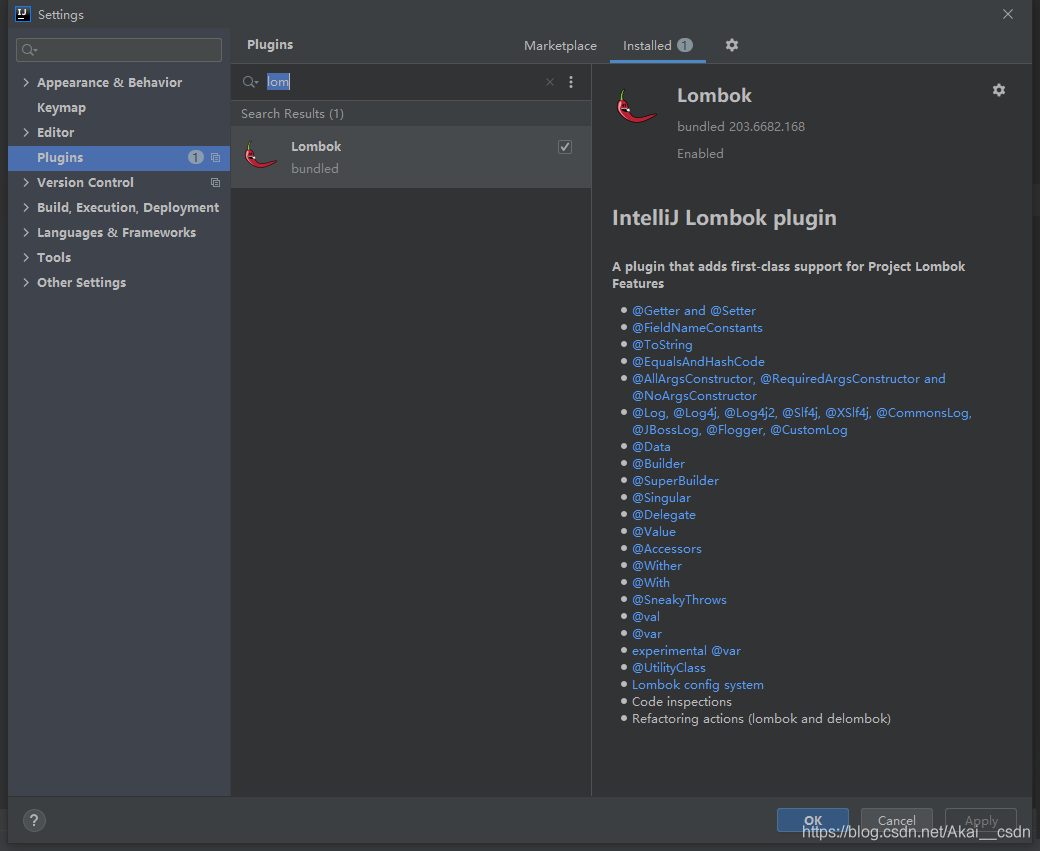
Task: Click the large Lombok chili icon in details
Action: (x=635, y=107)
